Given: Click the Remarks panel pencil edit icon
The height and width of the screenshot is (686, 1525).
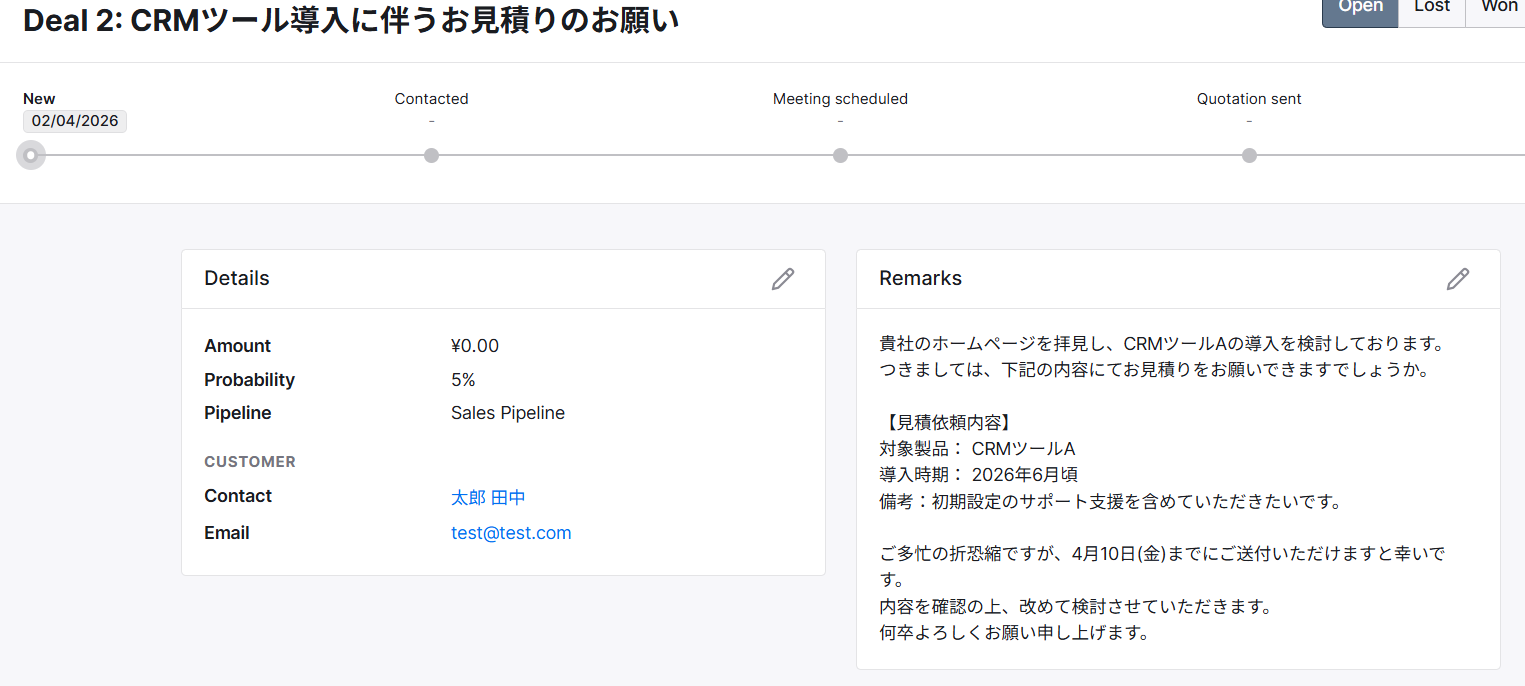Looking at the screenshot, I should (x=1457, y=279).
